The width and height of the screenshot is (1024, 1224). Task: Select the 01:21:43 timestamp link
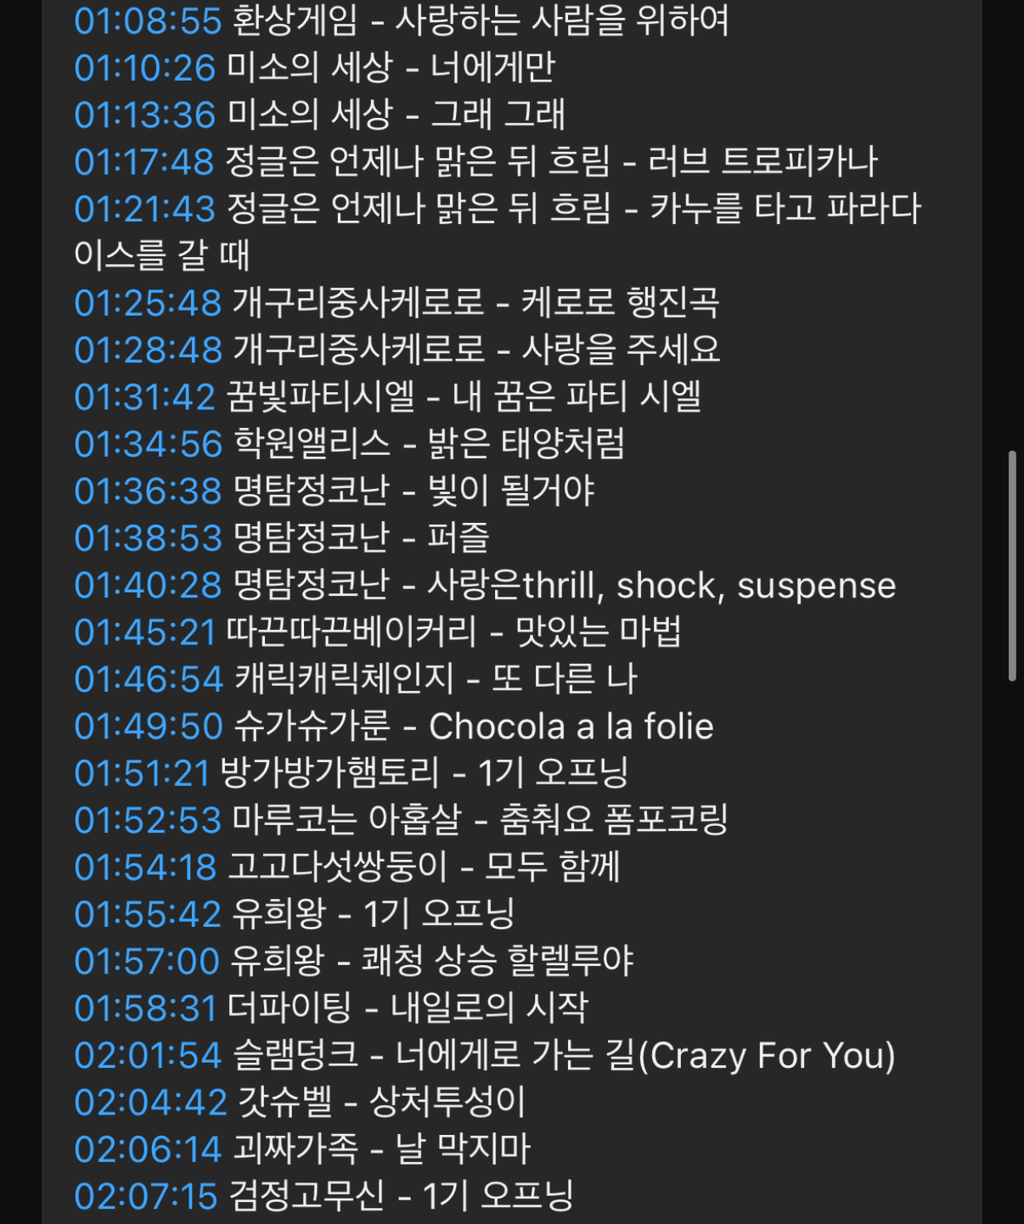point(145,208)
